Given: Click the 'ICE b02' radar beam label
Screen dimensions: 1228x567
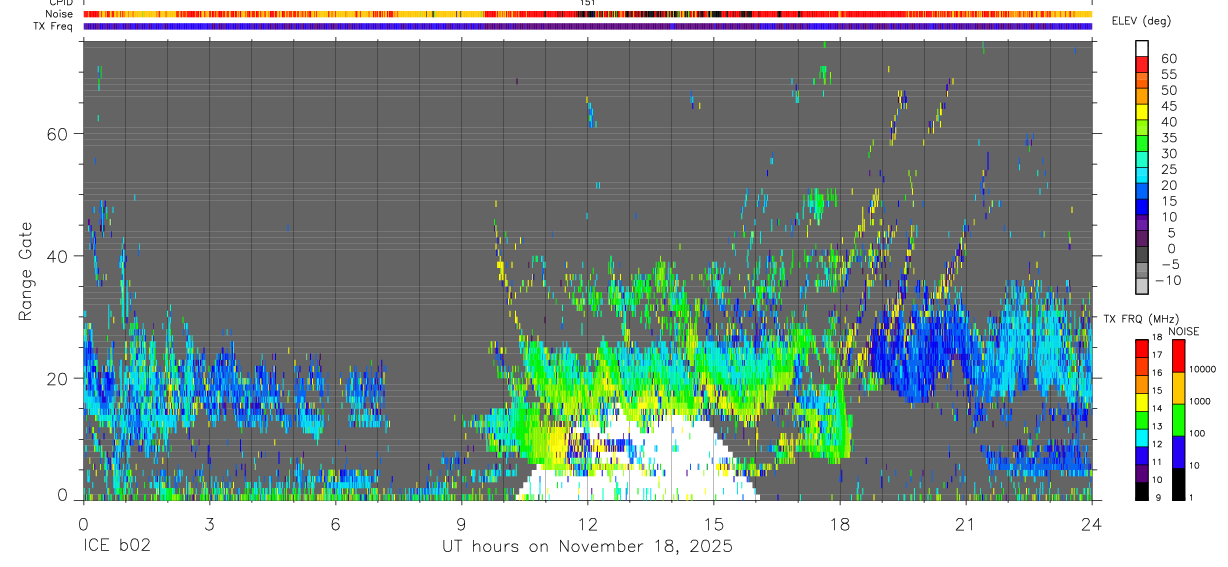Looking at the screenshot, I should pyautogui.click(x=115, y=547).
